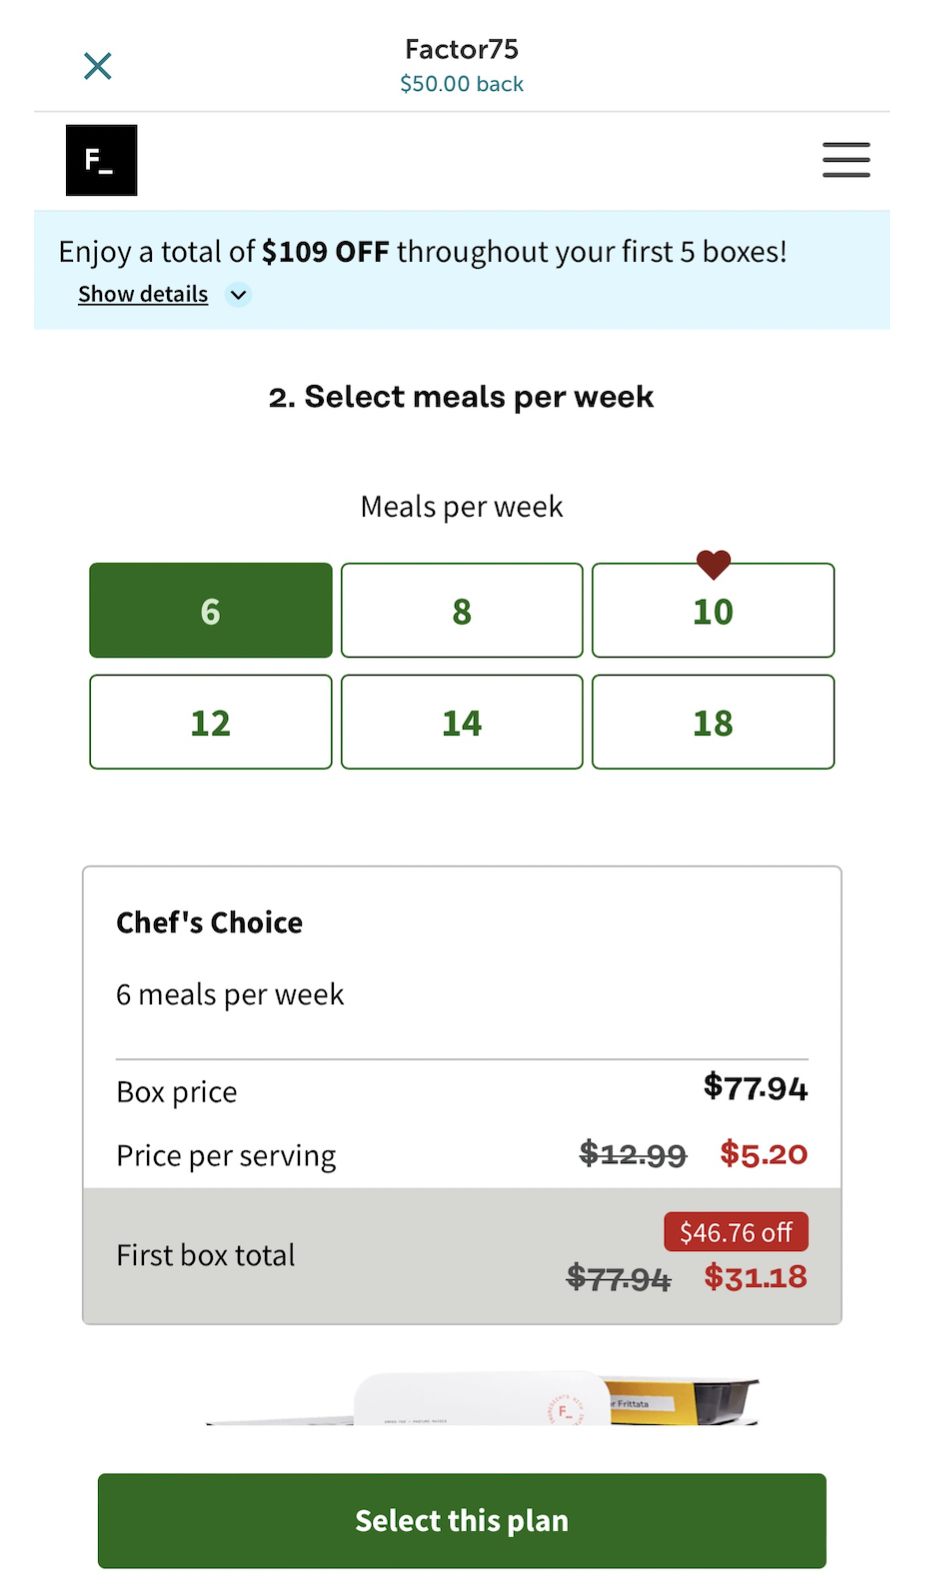Click the Chef's Choice plan heading

pos(209,922)
